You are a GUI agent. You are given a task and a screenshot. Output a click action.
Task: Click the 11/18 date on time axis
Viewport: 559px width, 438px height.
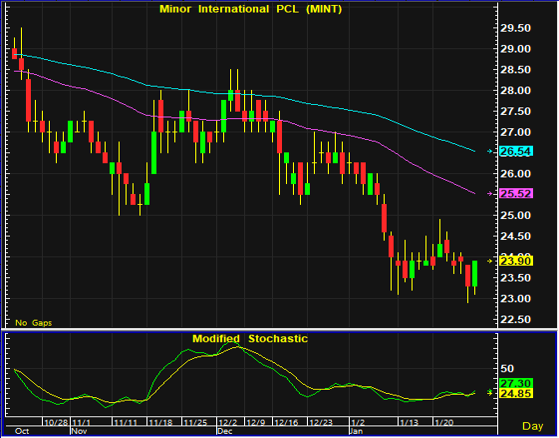160,422
